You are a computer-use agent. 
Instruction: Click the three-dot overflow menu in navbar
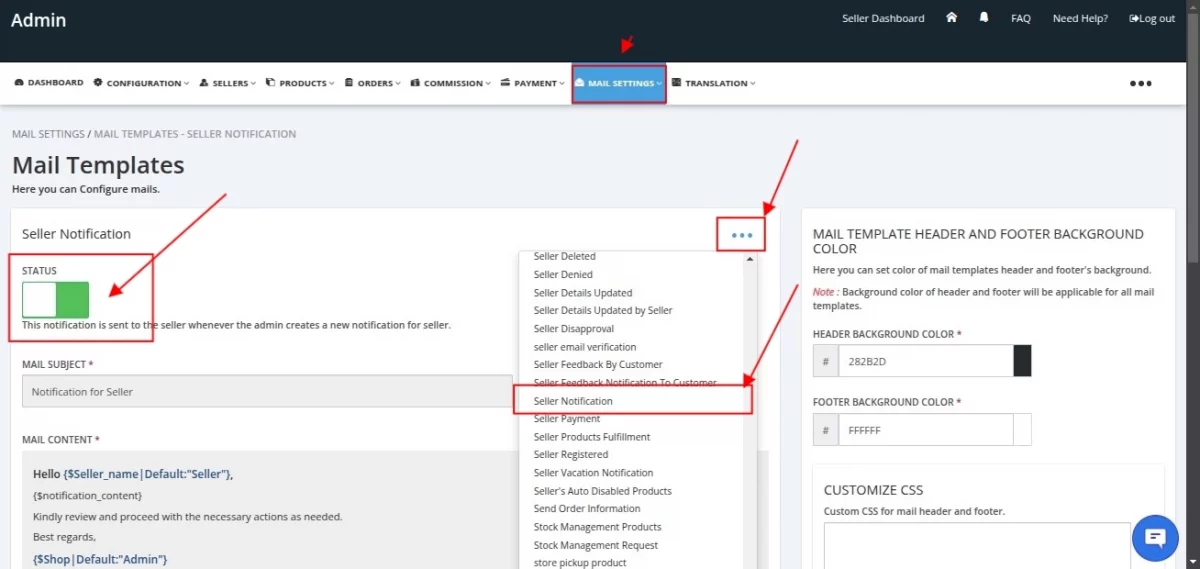[1140, 83]
